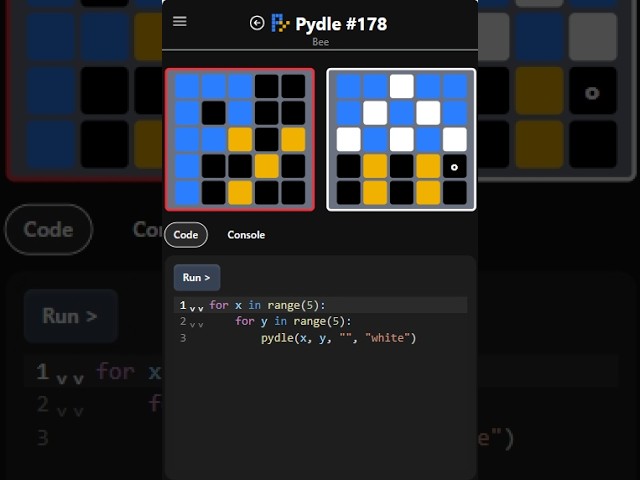Place cursor in the pydle(x, y, "", "white") line
640x480 pixels.
[x=338, y=338]
